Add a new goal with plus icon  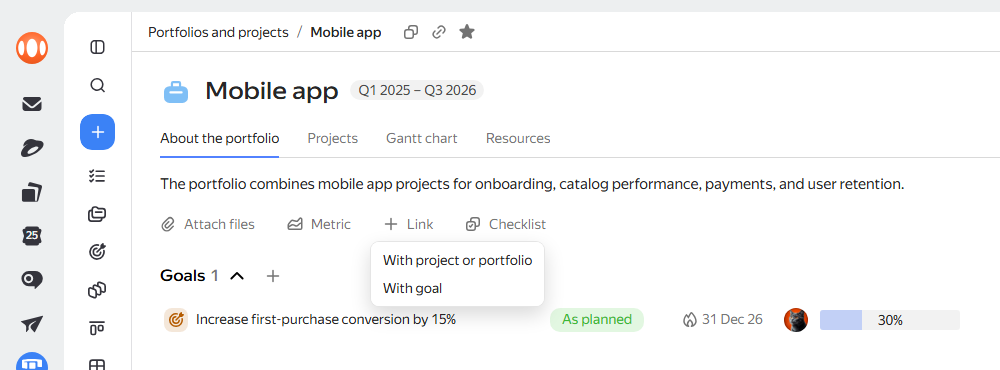click(273, 276)
